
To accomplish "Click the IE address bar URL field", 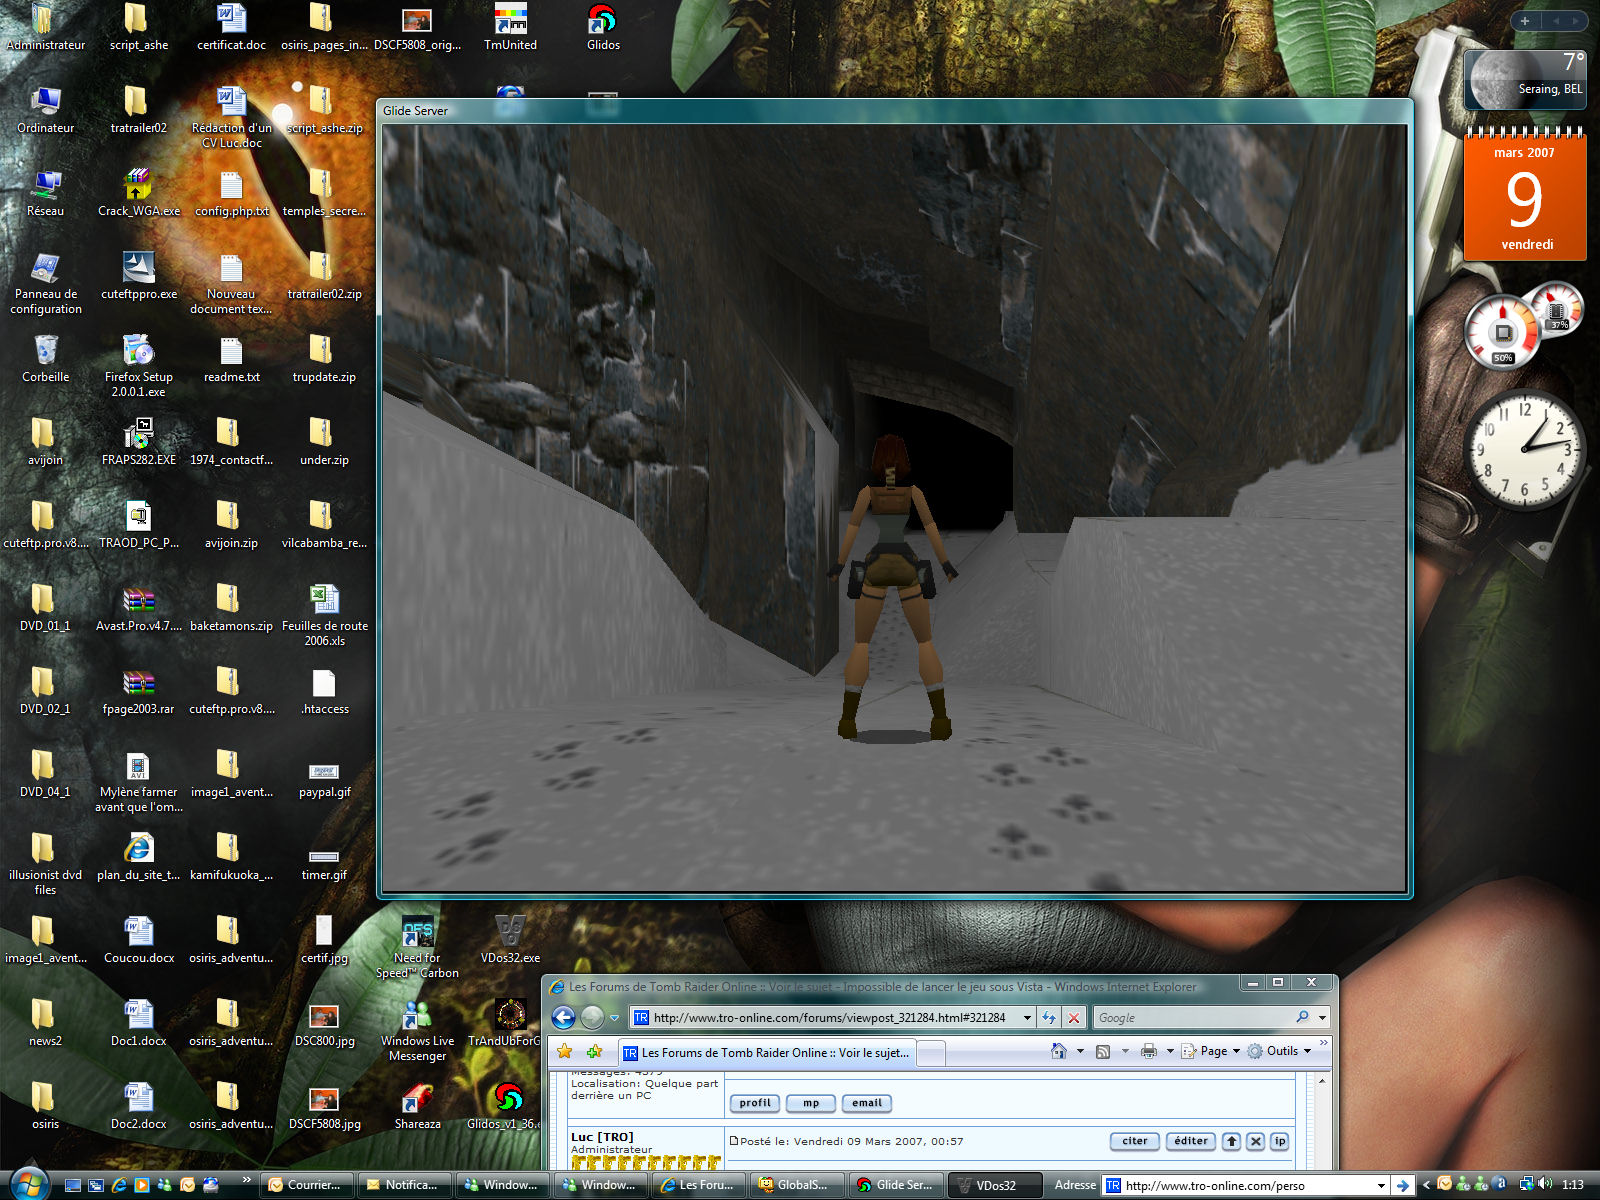I will pyautogui.click(x=835, y=1018).
